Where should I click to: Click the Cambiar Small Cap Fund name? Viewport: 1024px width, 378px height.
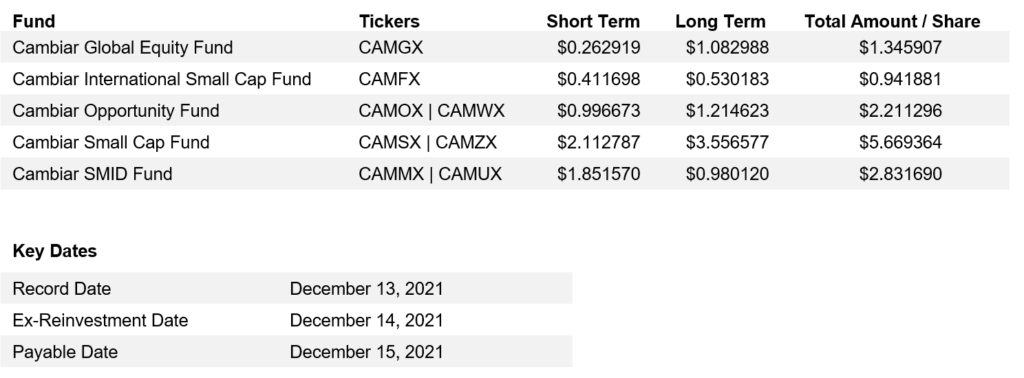pos(111,142)
